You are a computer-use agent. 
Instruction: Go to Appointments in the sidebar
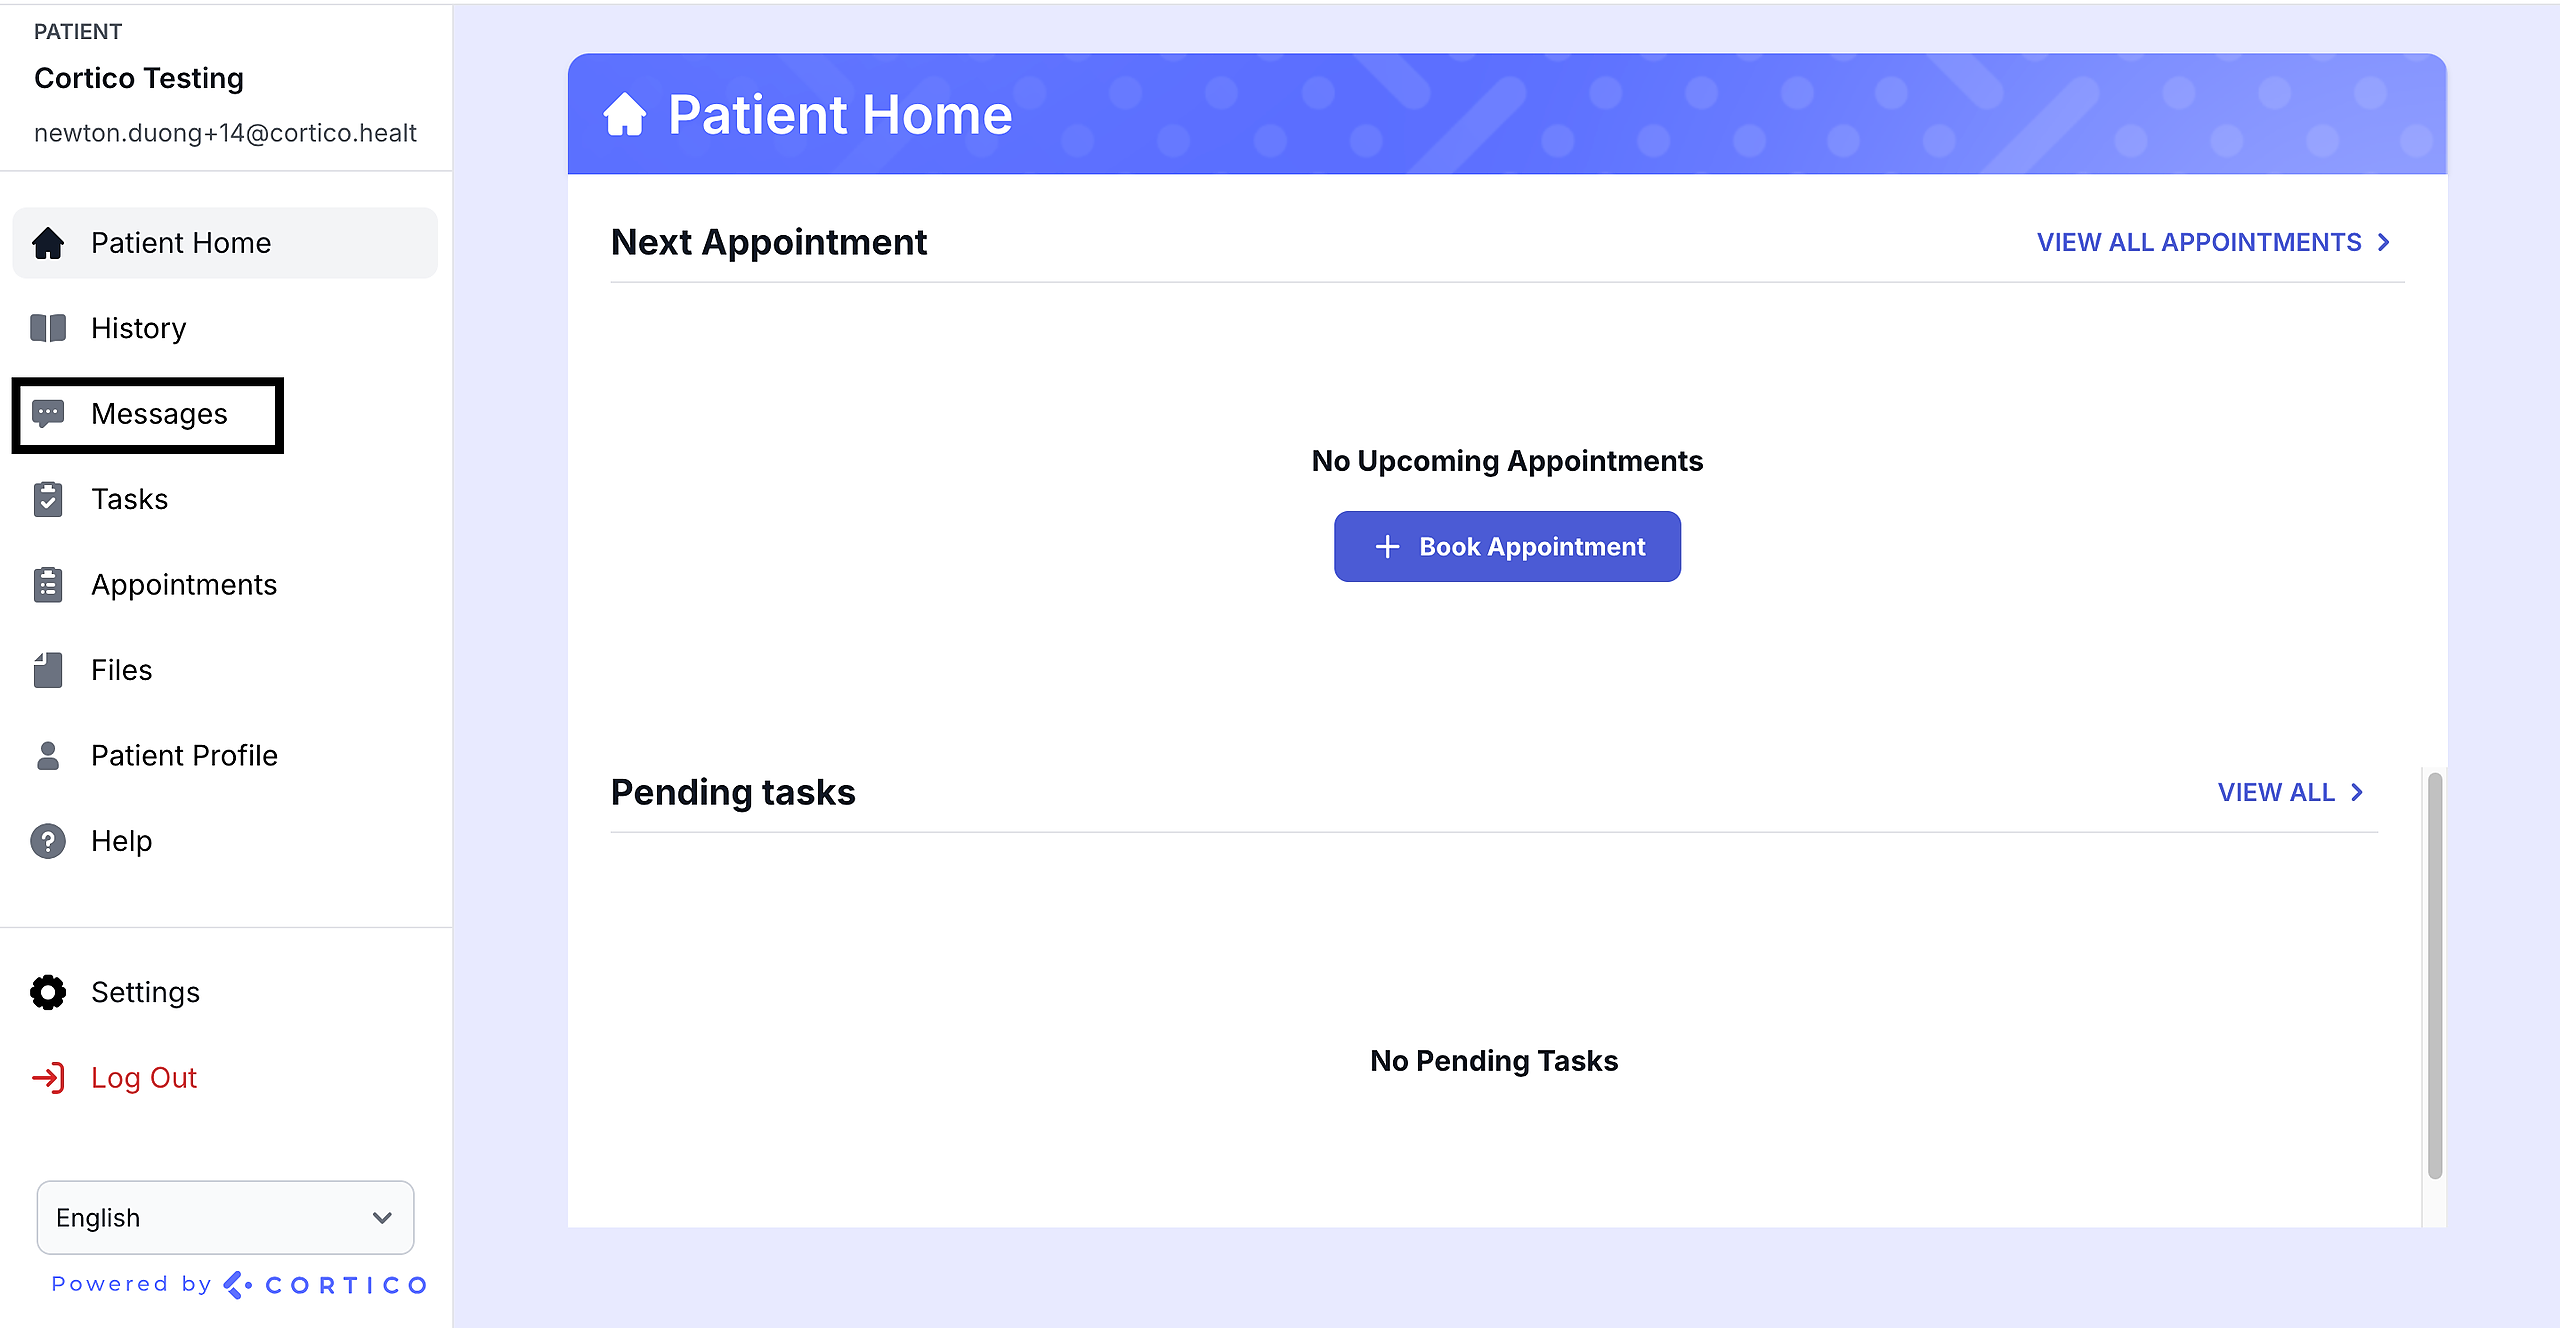pyautogui.click(x=184, y=585)
